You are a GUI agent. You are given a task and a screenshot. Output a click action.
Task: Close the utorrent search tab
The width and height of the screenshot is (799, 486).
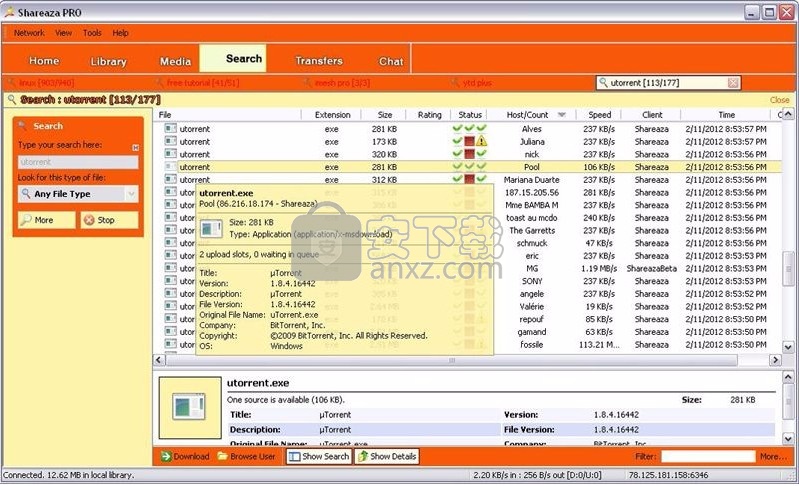[x=733, y=83]
